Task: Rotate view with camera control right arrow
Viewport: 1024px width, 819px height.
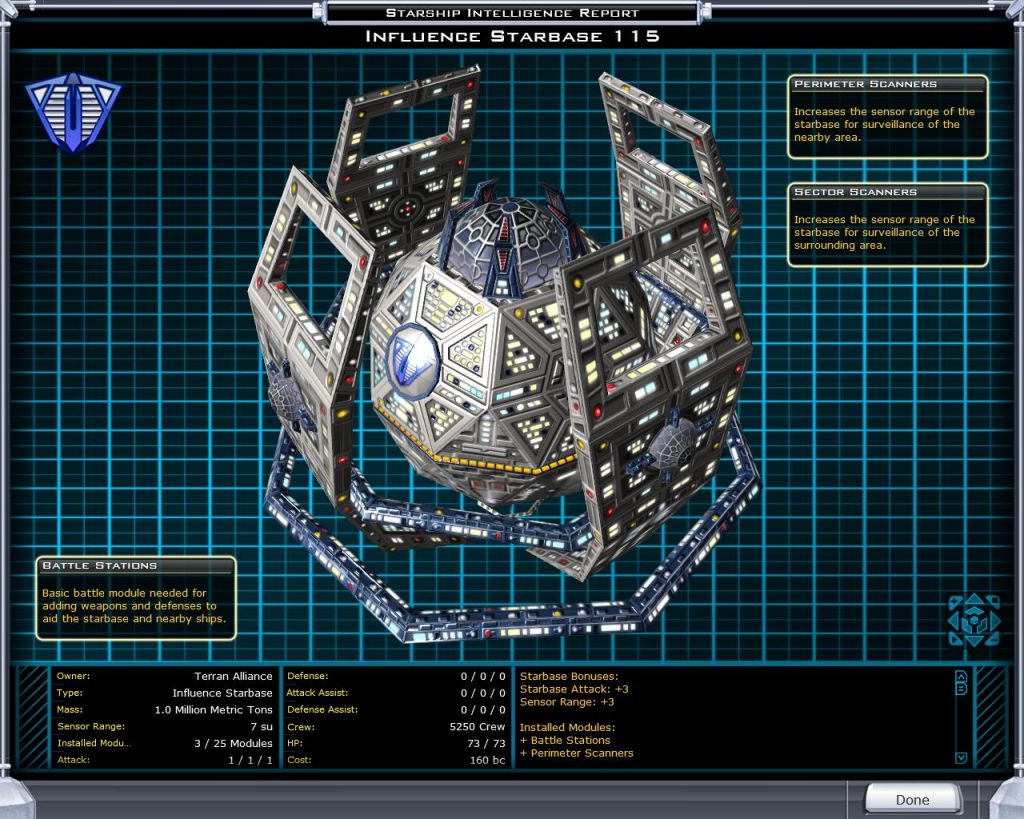Action: (x=995, y=620)
